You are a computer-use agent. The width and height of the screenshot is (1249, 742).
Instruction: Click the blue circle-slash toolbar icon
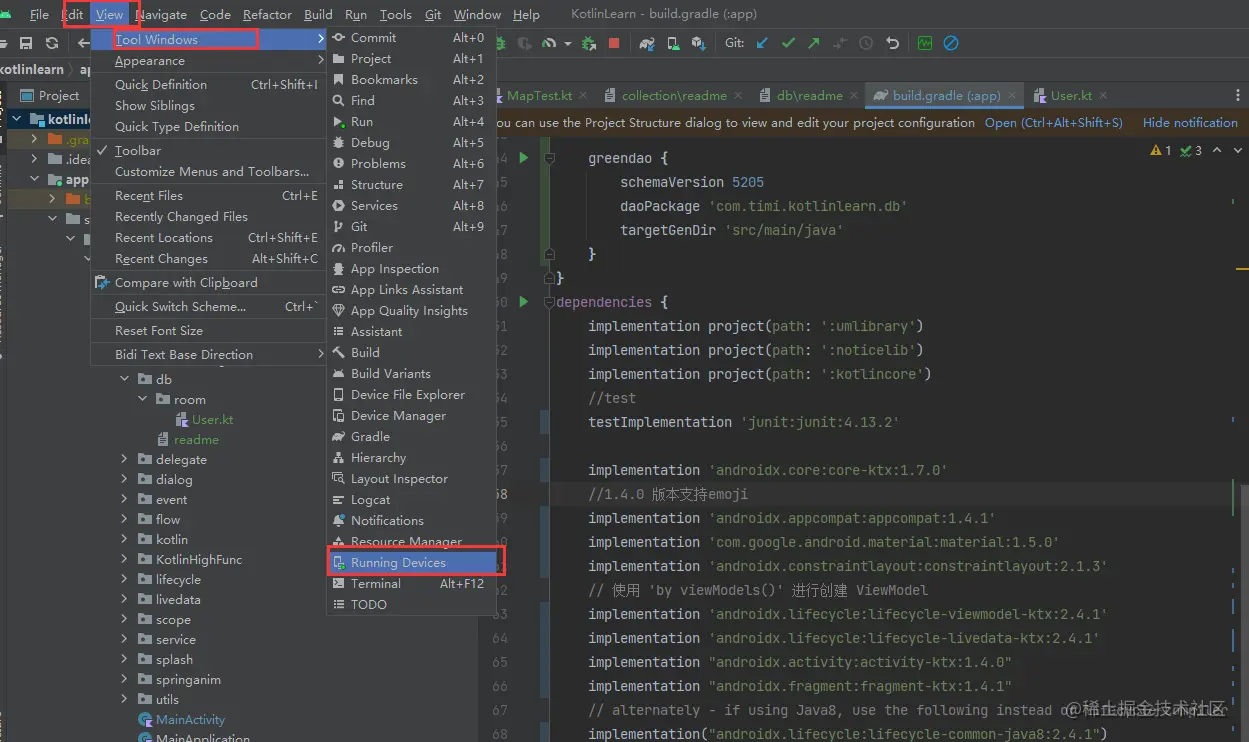tap(951, 44)
